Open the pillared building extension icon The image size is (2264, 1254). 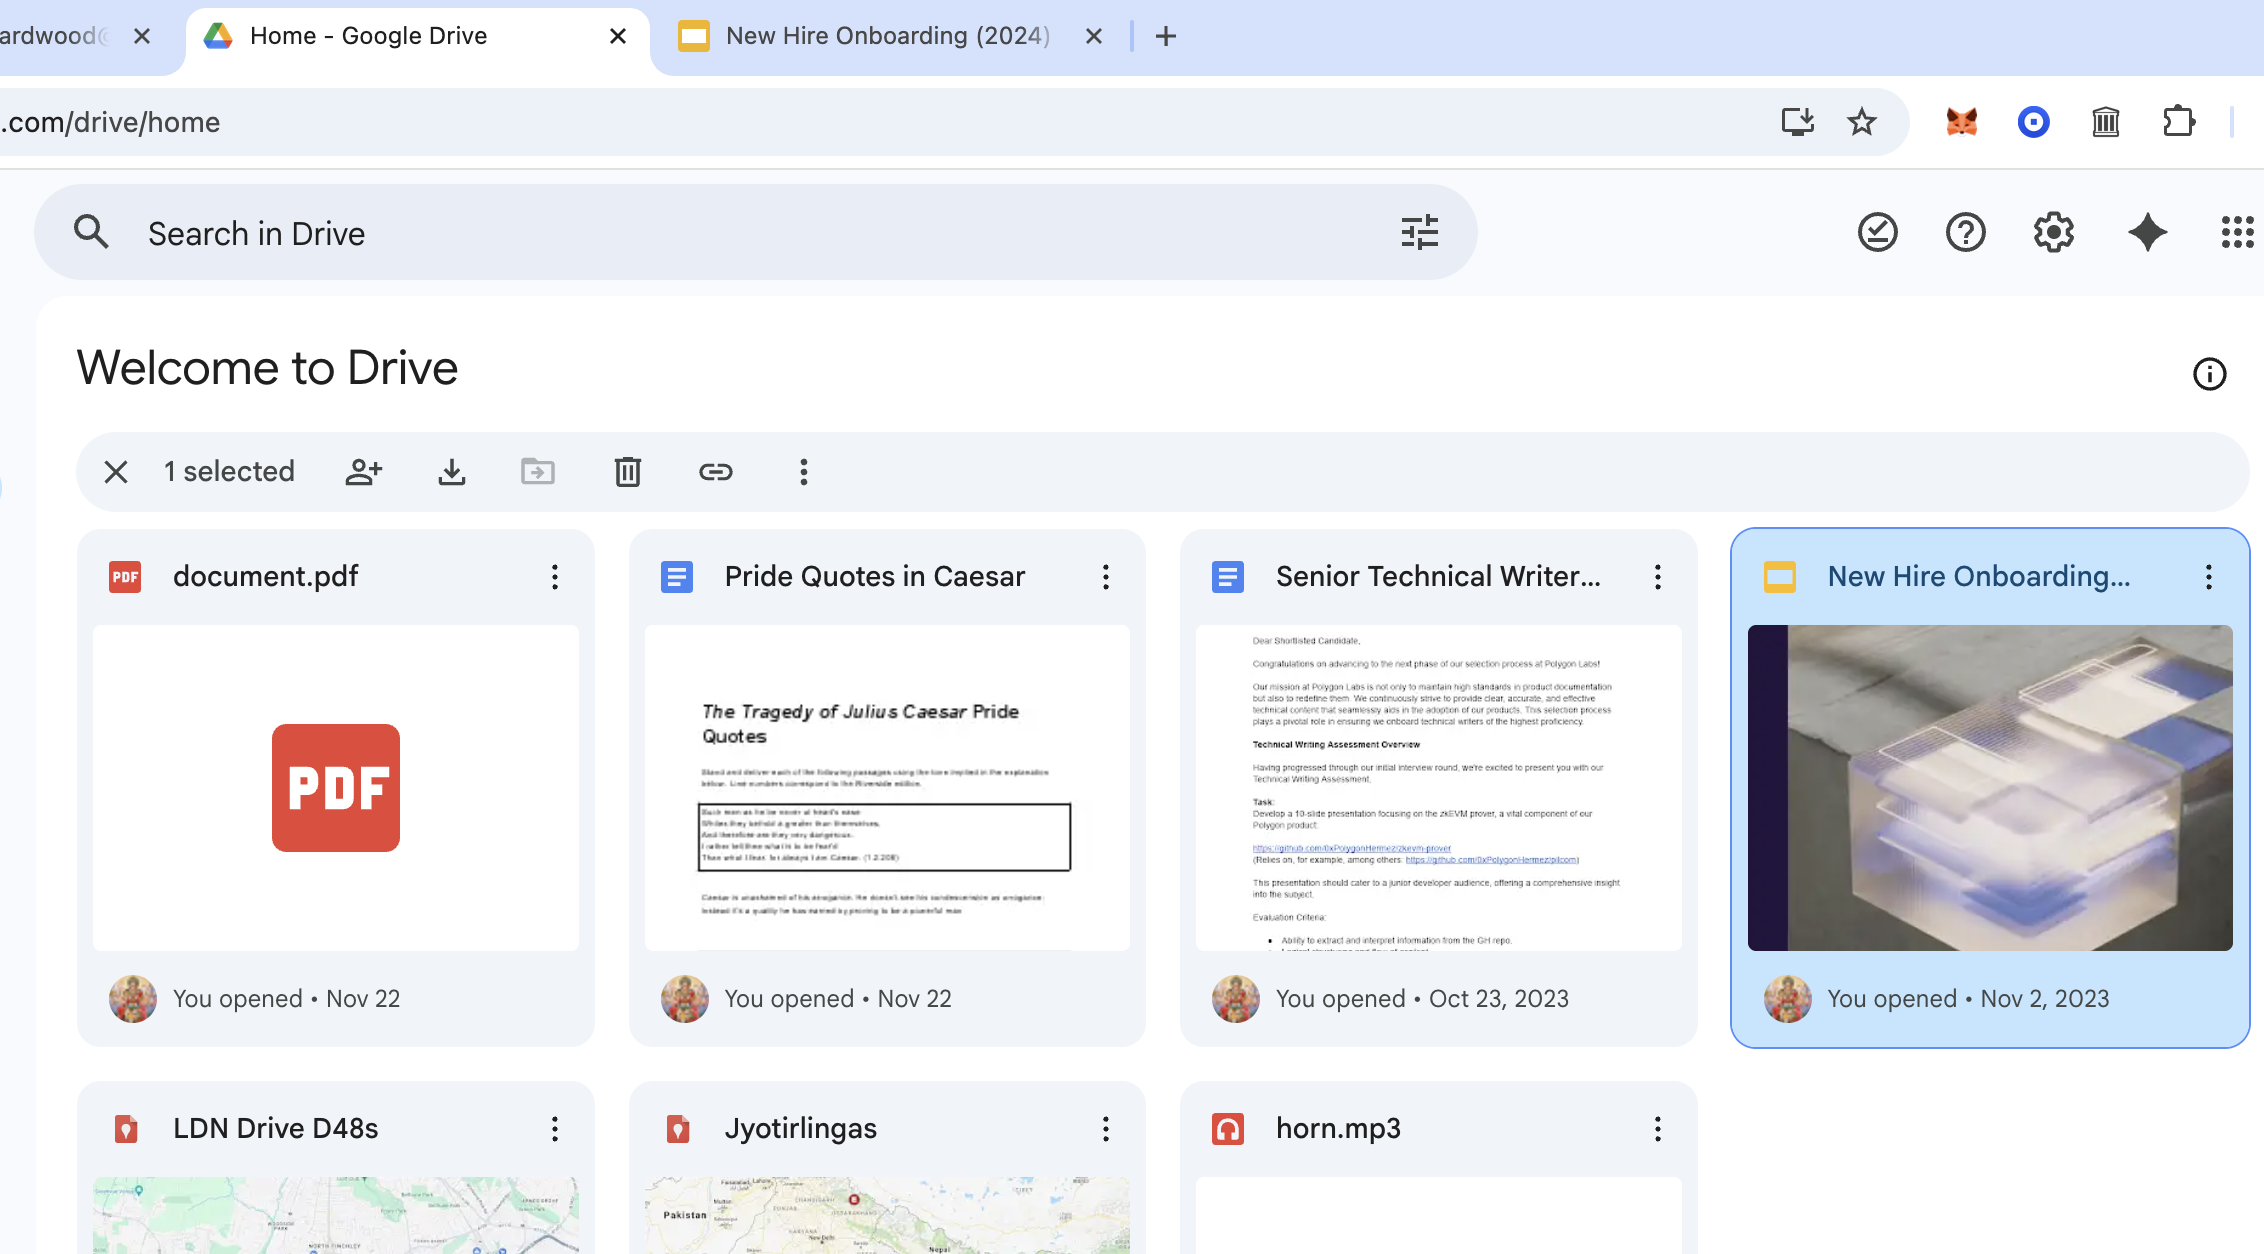point(2106,122)
